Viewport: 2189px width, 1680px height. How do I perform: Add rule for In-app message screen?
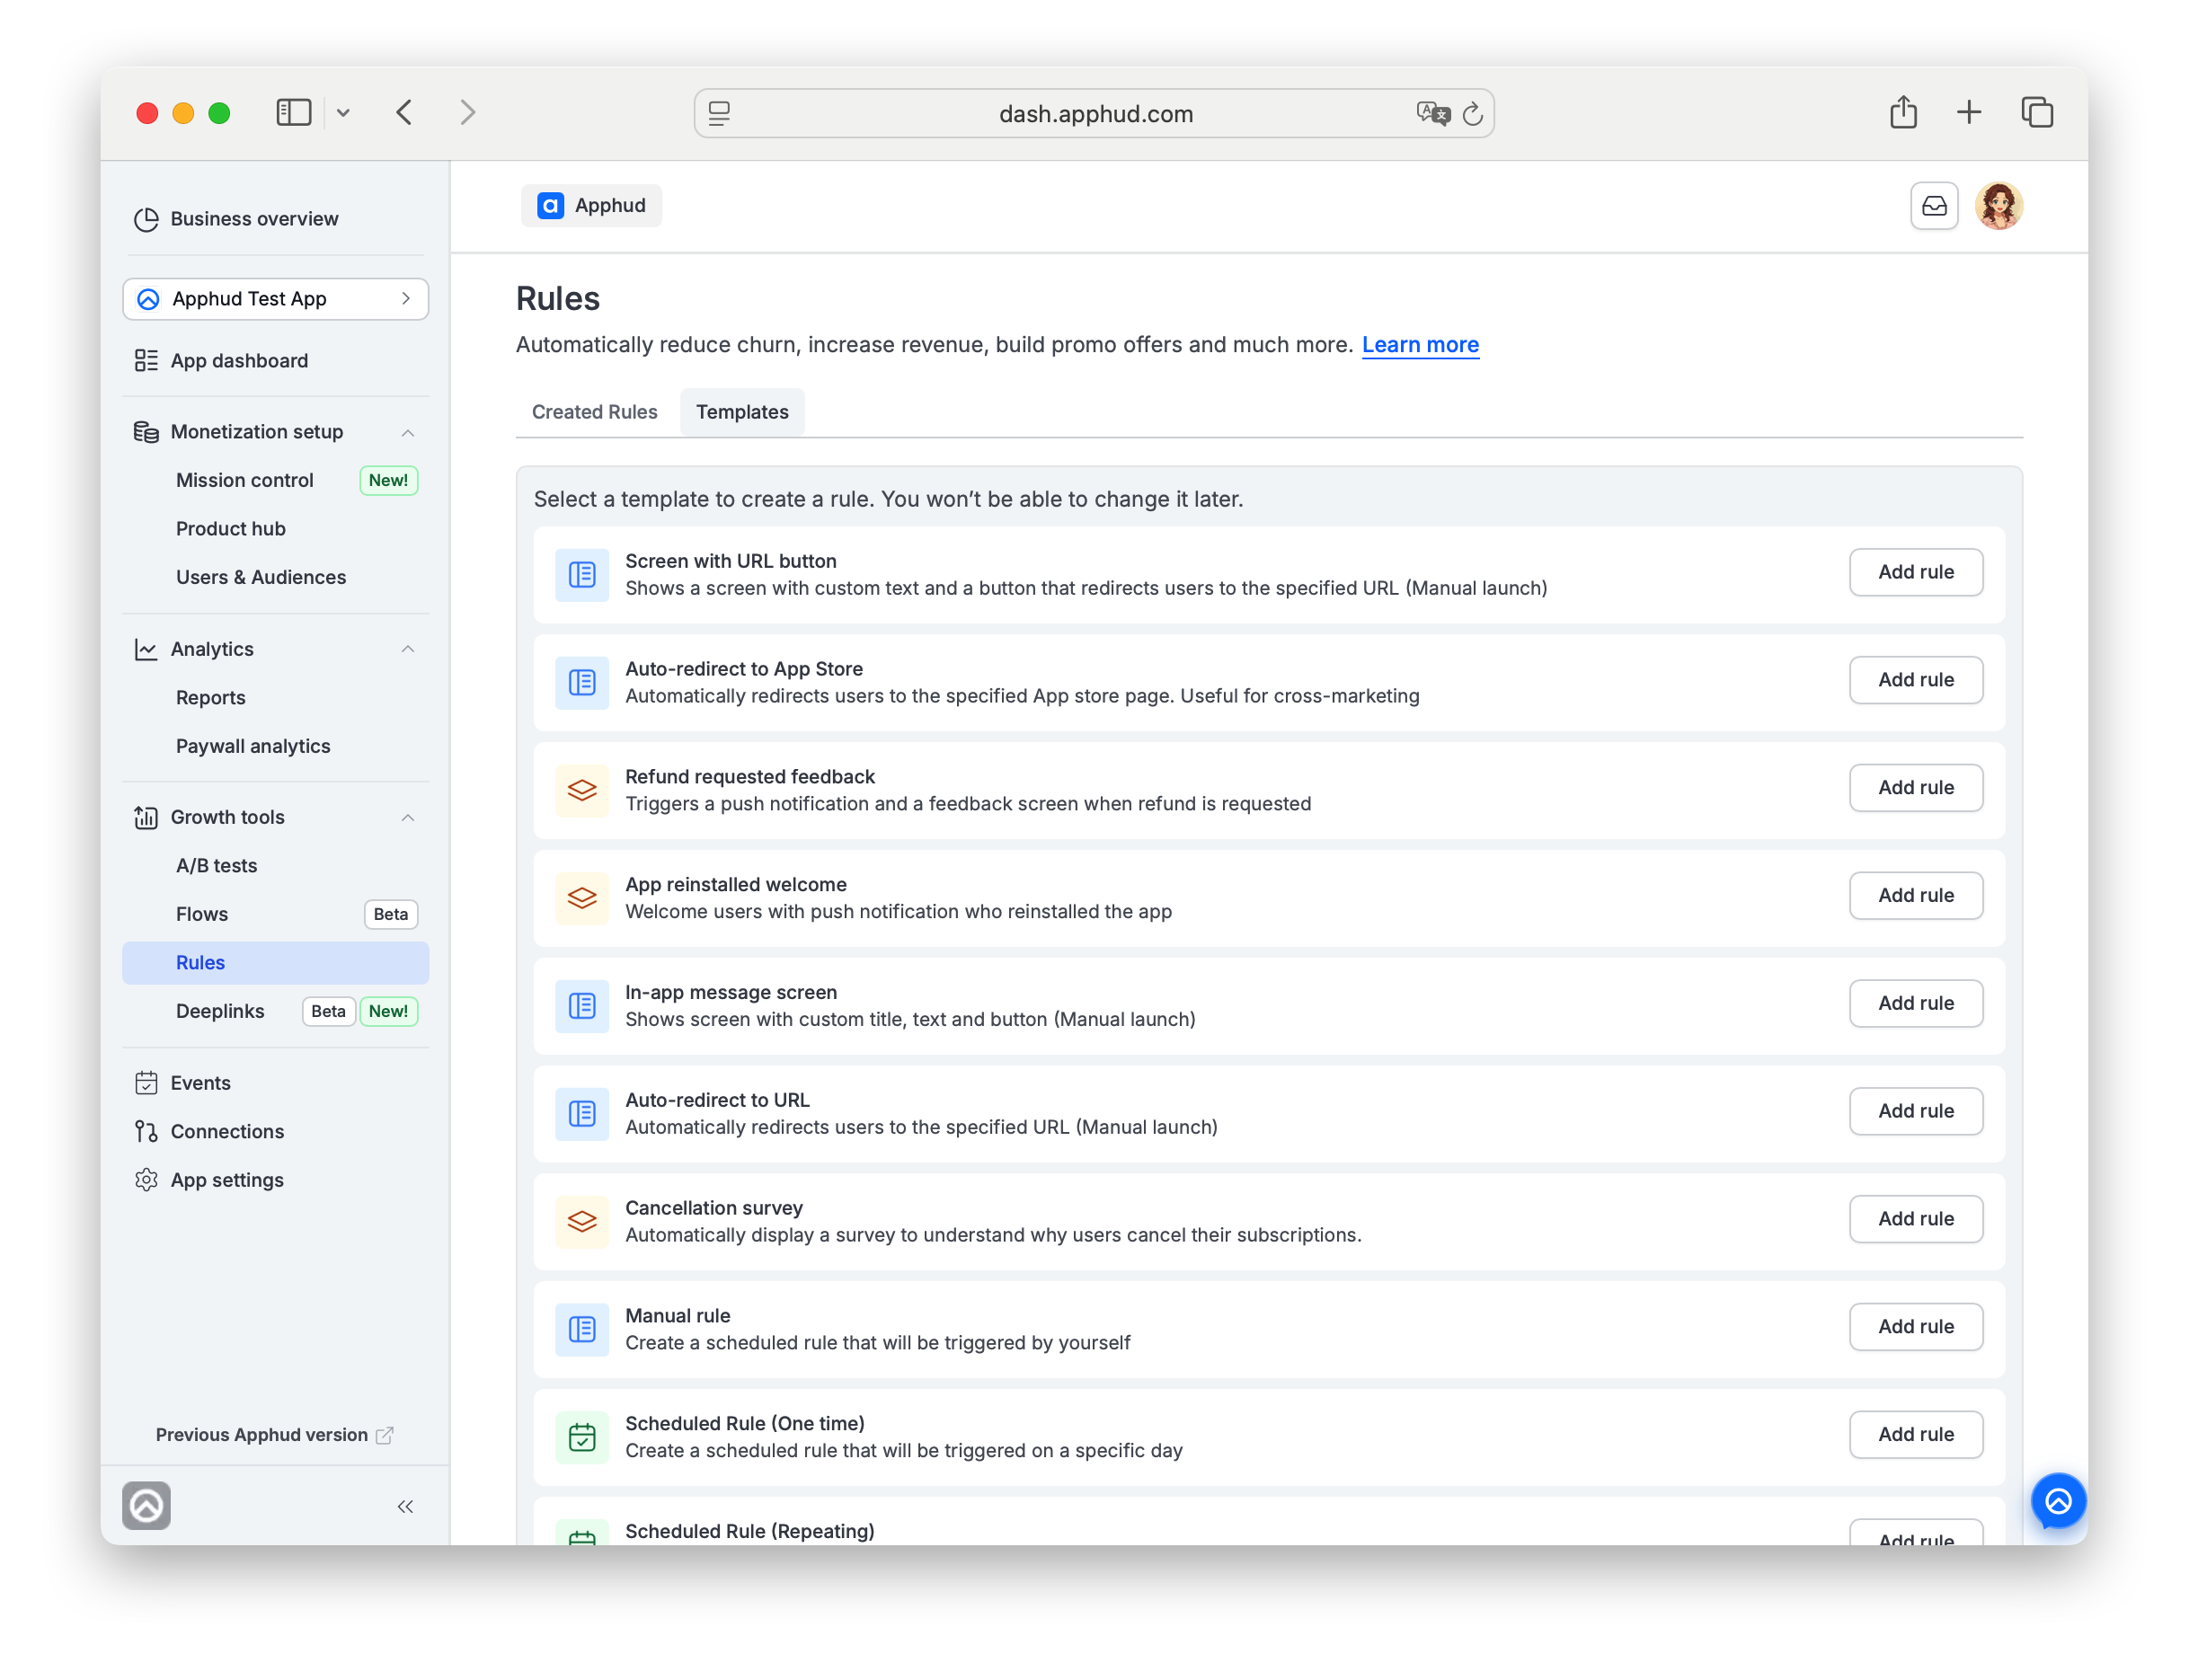point(1915,1003)
